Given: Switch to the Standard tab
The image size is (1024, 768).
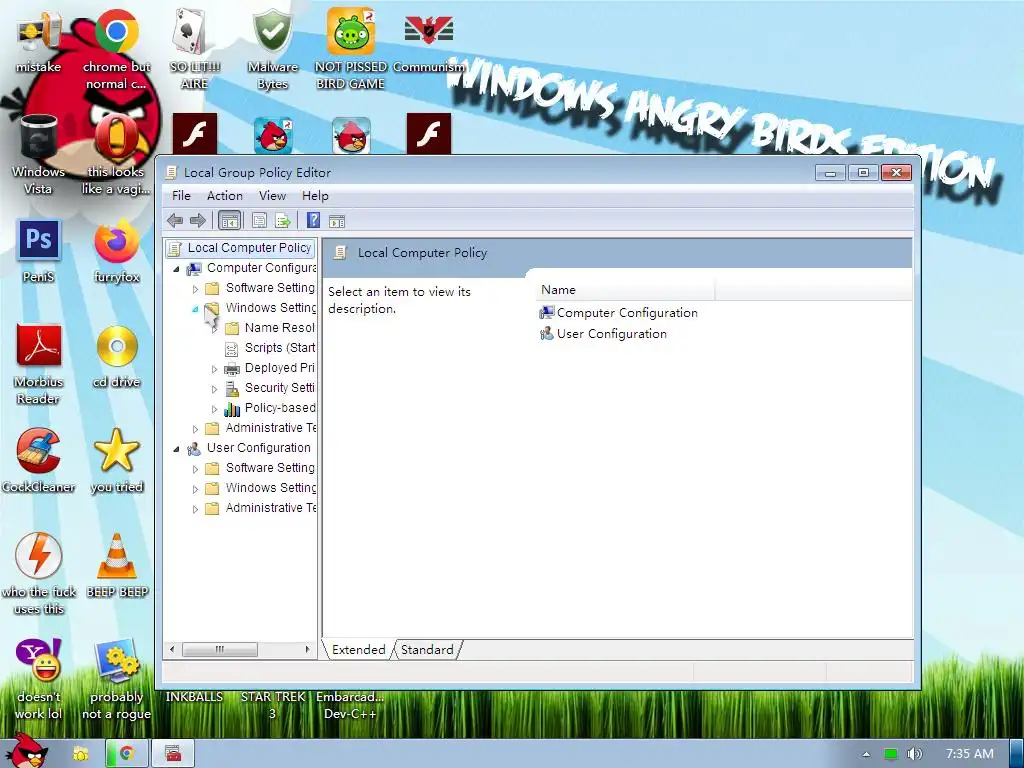Looking at the screenshot, I should [x=427, y=650].
